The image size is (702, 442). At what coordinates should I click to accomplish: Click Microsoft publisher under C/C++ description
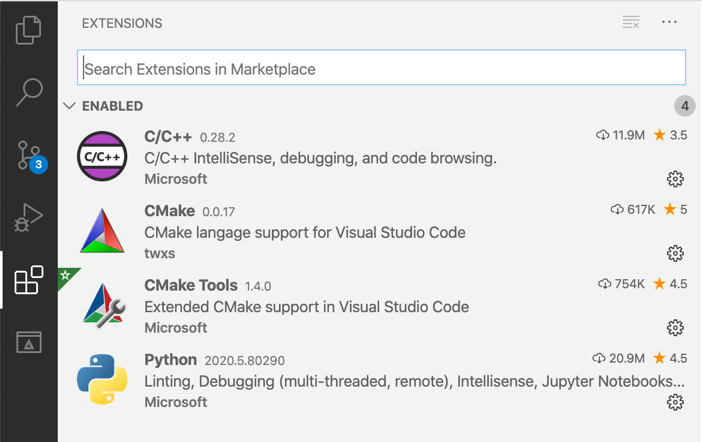[x=176, y=179]
